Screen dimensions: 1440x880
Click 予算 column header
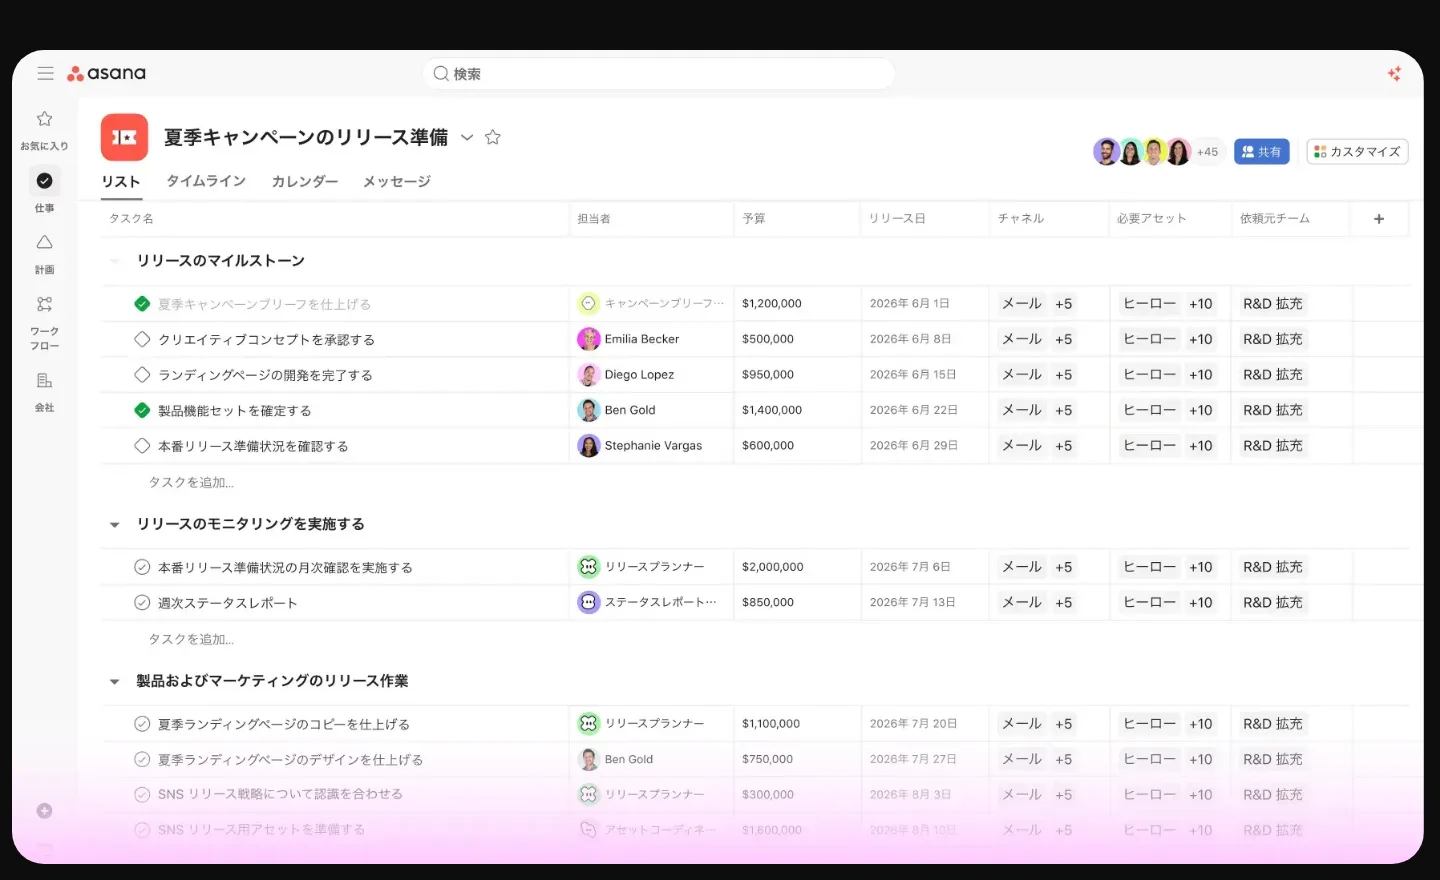click(x=754, y=219)
